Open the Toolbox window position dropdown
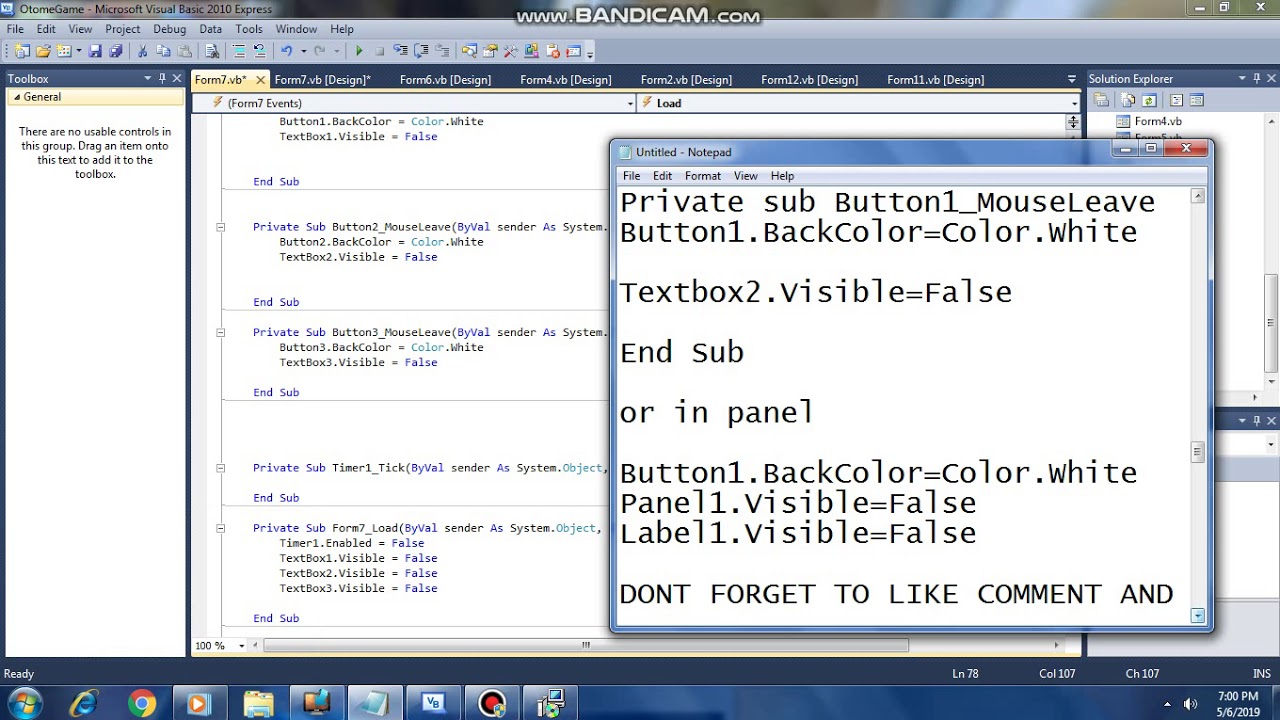 [147, 78]
